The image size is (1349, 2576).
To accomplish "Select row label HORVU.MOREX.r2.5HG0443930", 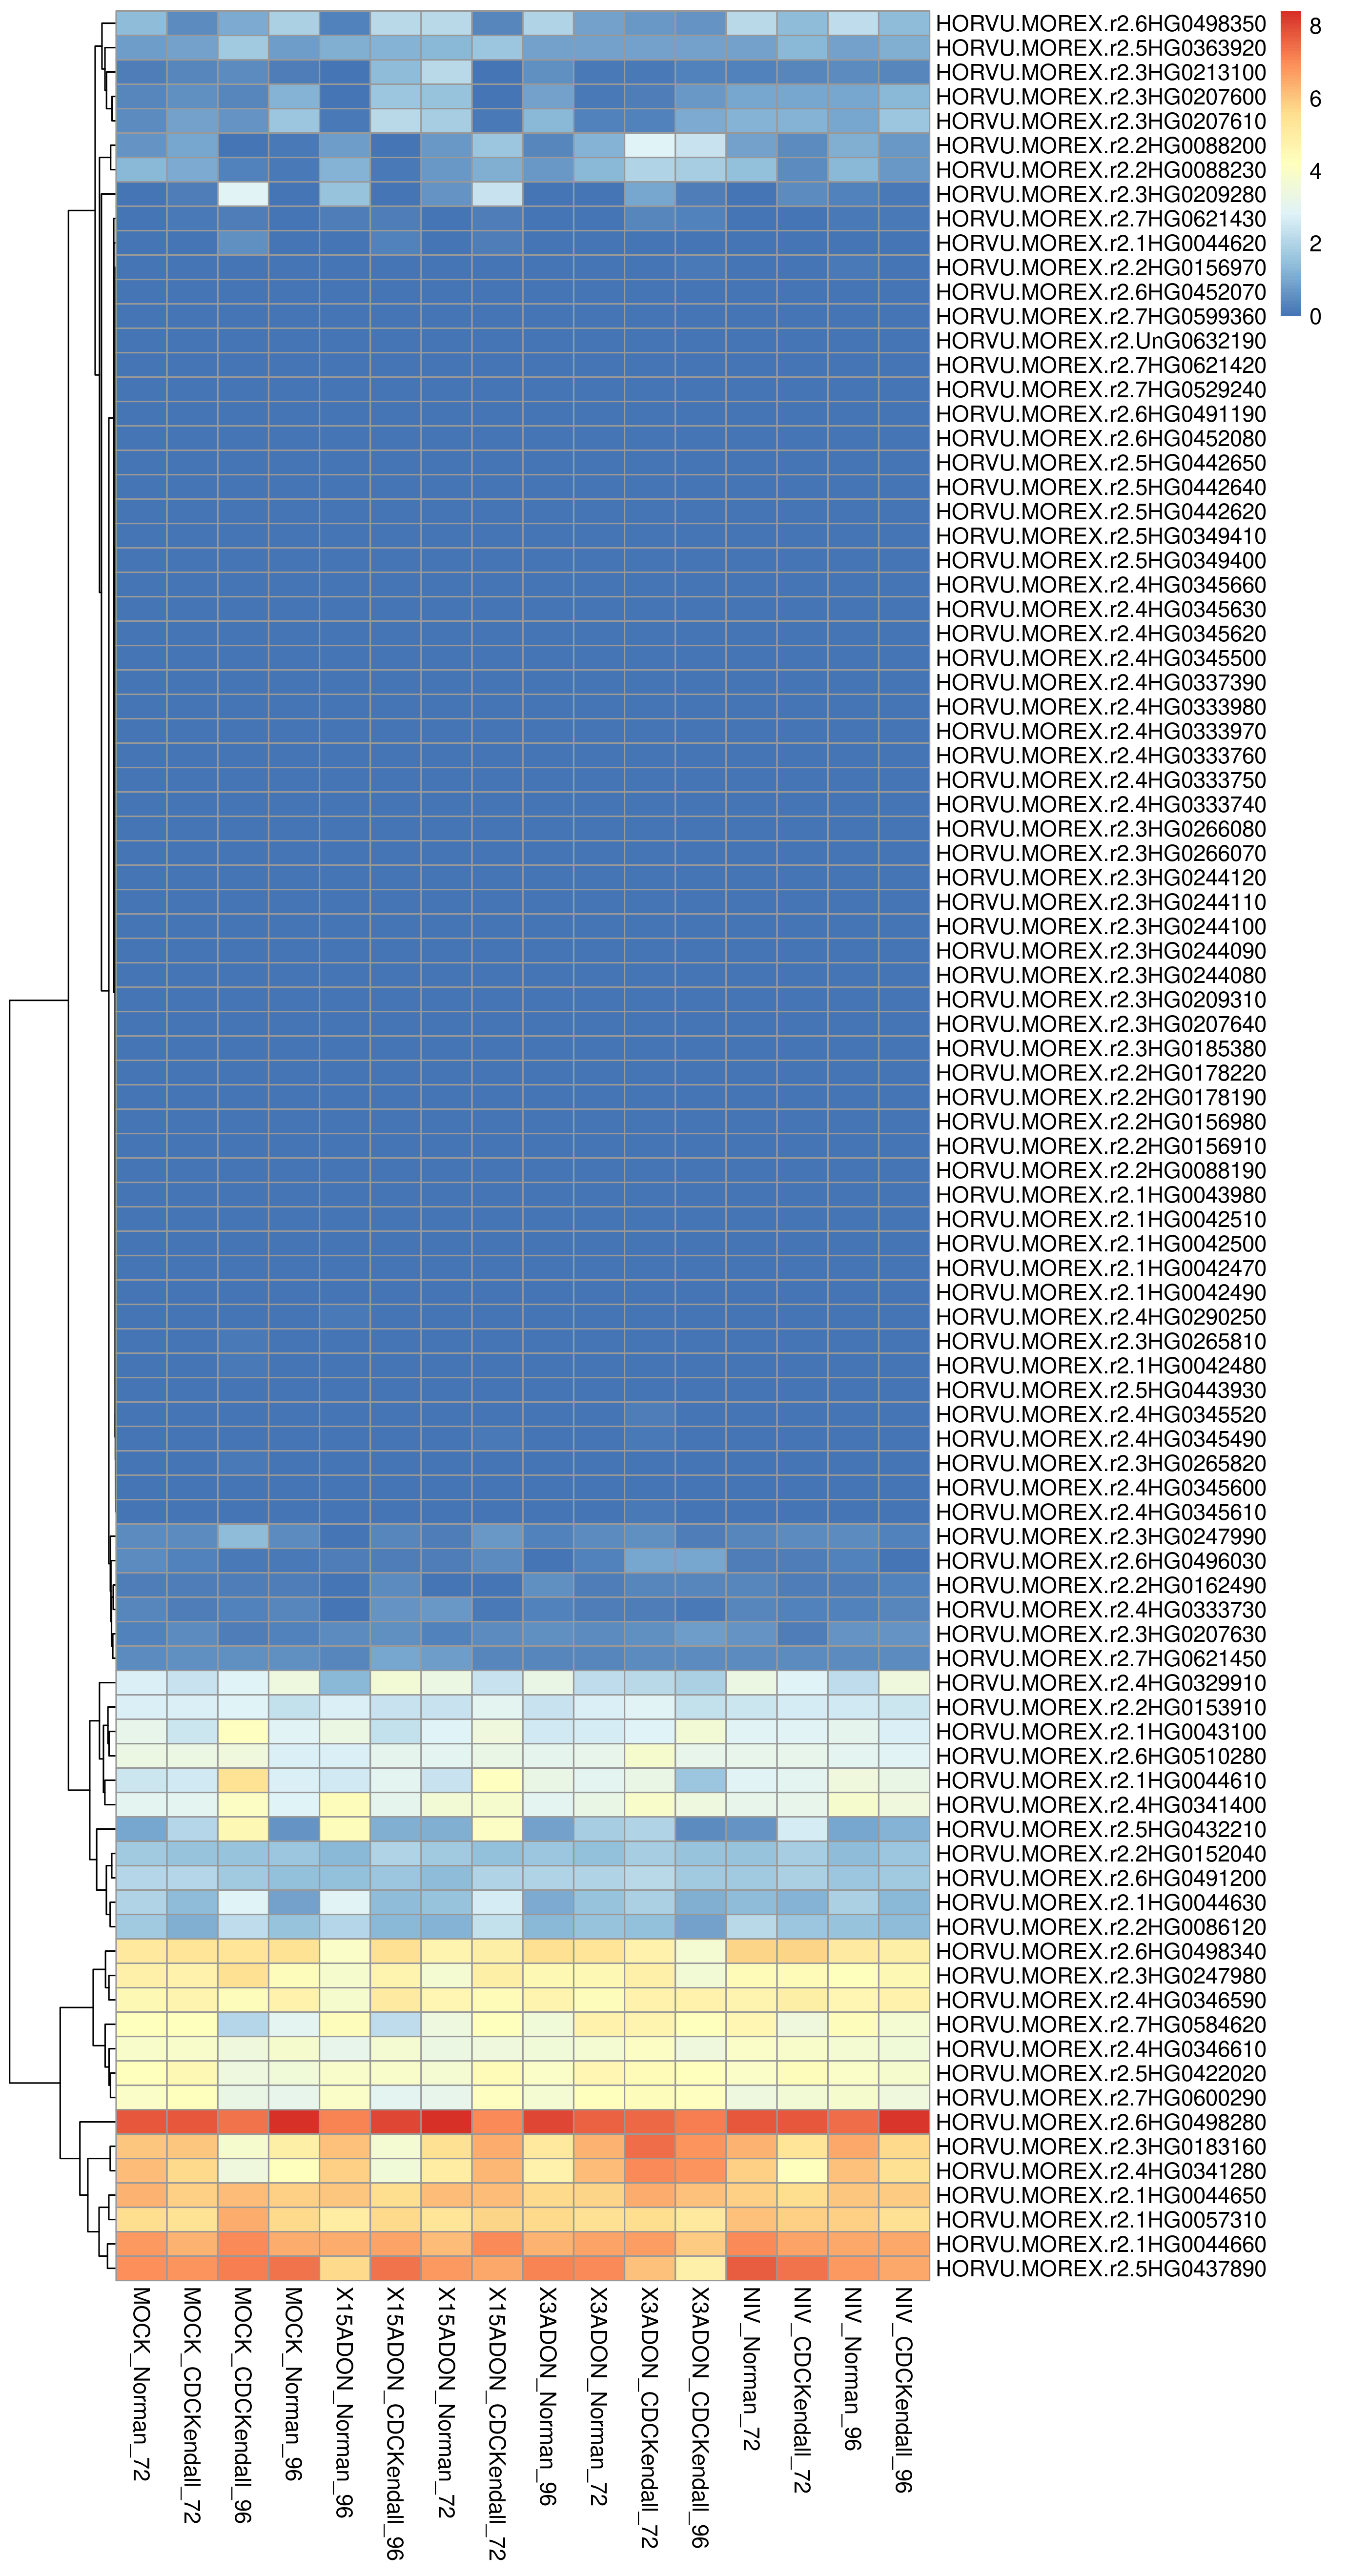I will coord(1101,1390).
